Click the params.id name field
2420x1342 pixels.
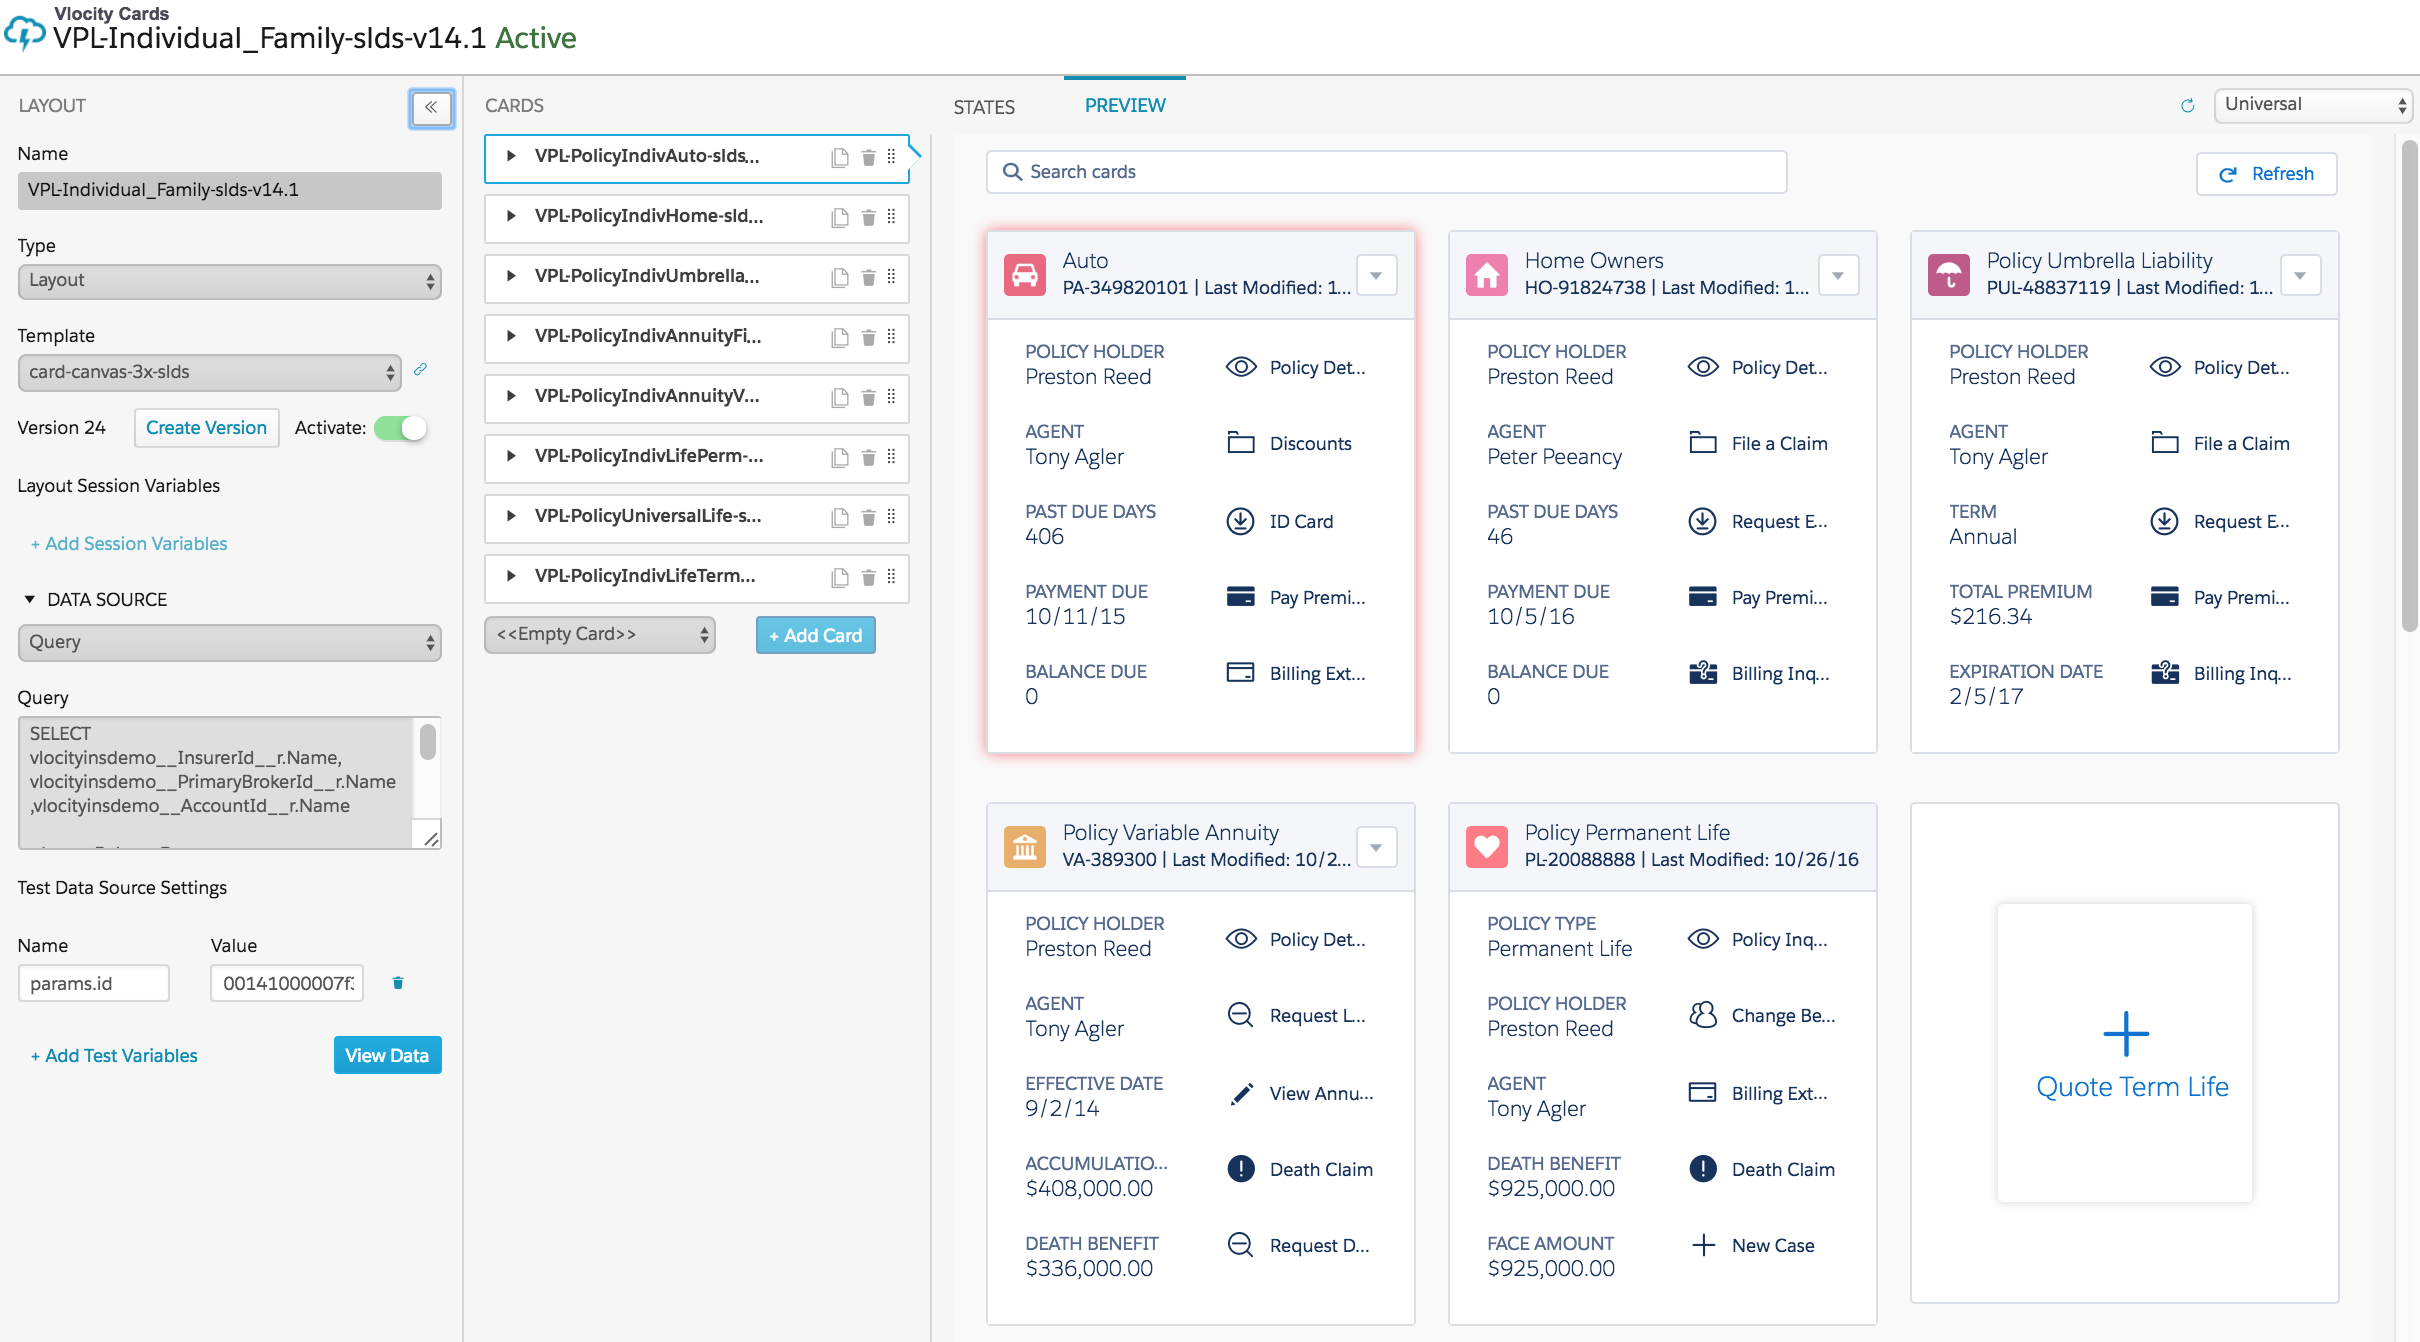94,983
